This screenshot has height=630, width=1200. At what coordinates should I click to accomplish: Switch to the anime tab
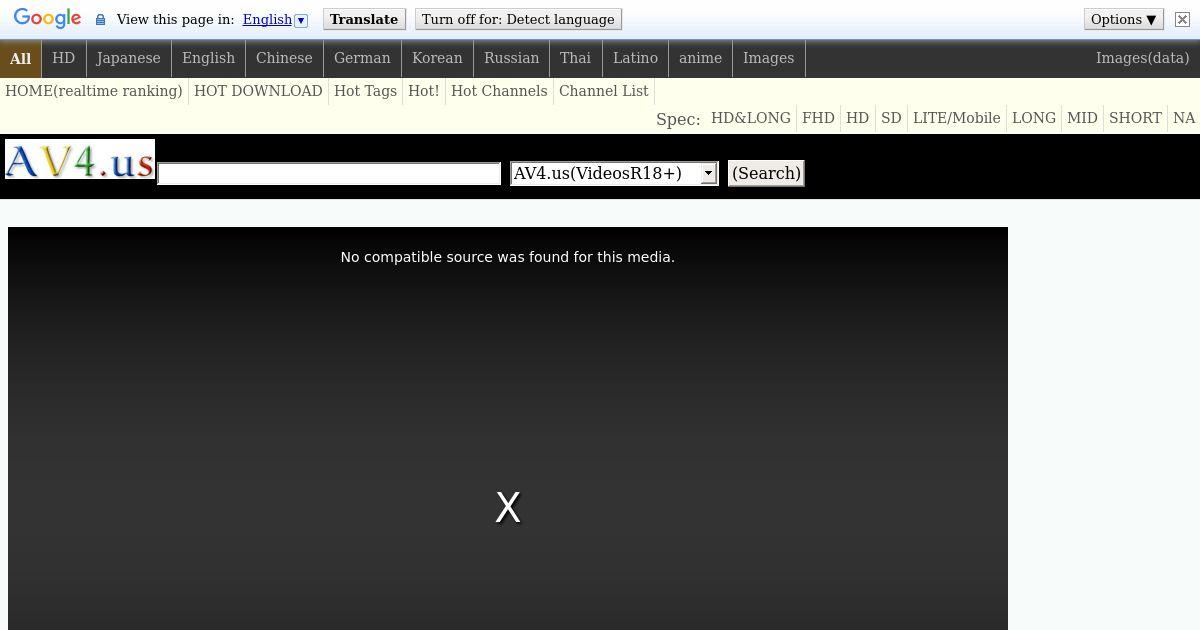coord(700,58)
